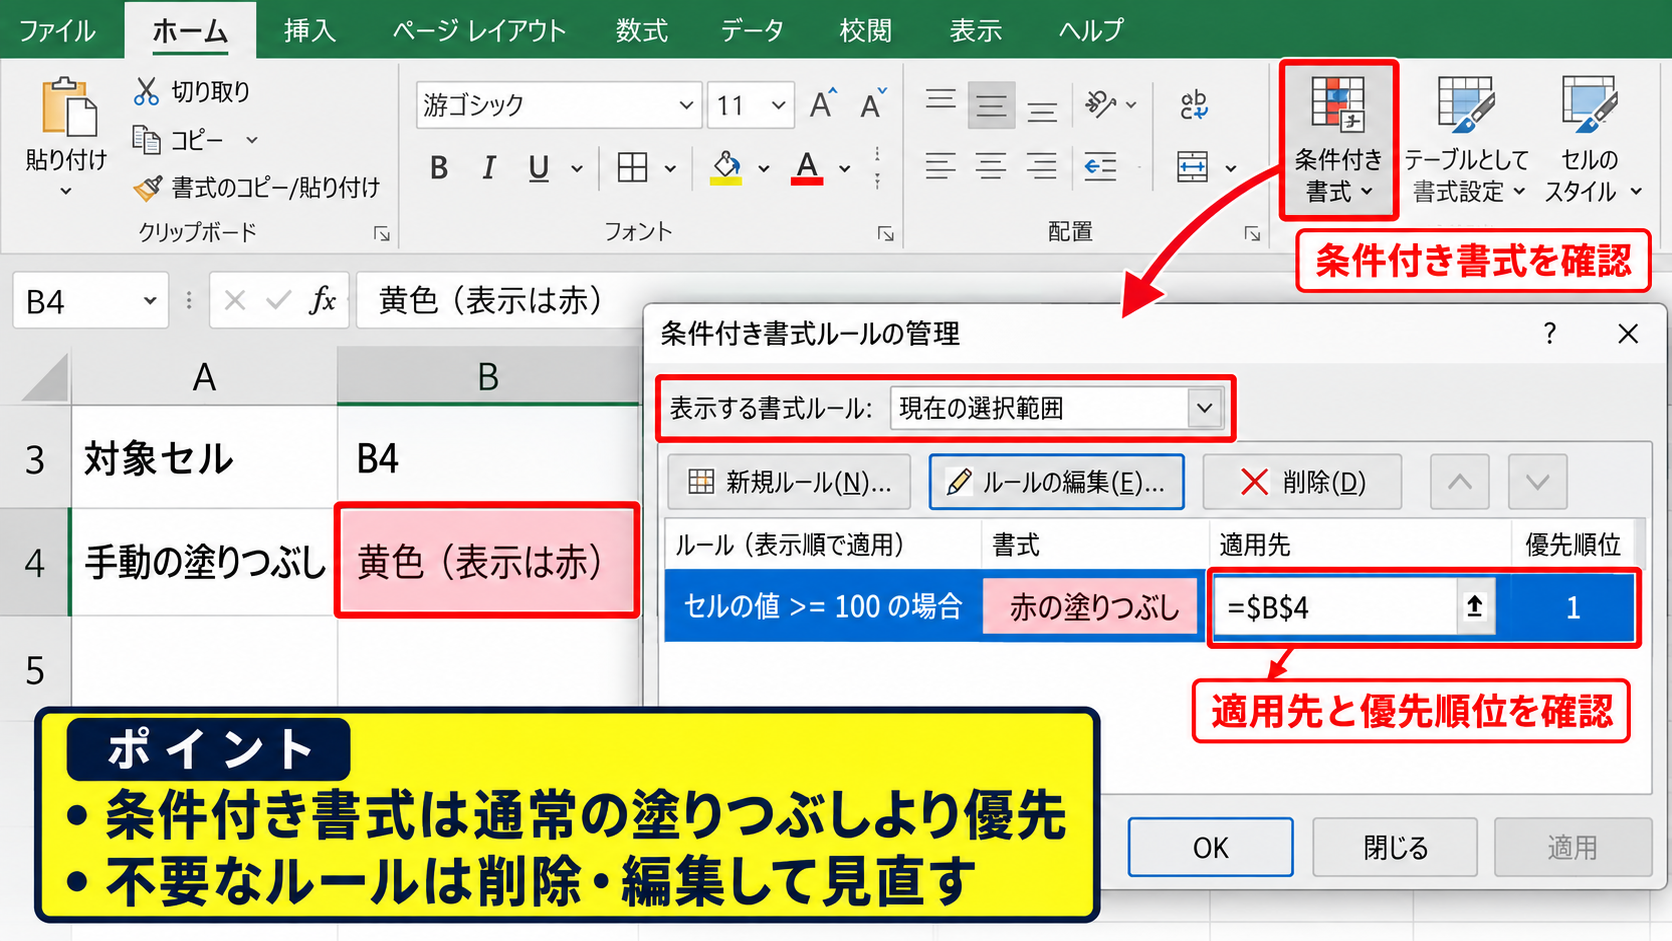Click the 適用先 field =$B$4
Screen dimensions: 1672x941
(1334, 607)
